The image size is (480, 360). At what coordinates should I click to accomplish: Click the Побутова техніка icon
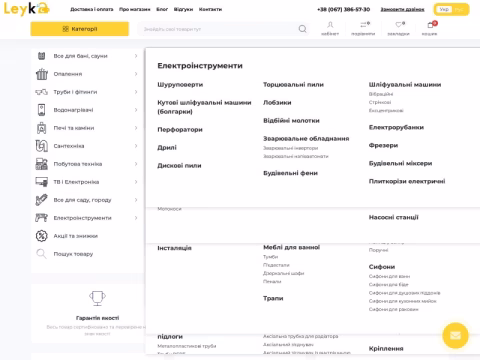coord(42,164)
